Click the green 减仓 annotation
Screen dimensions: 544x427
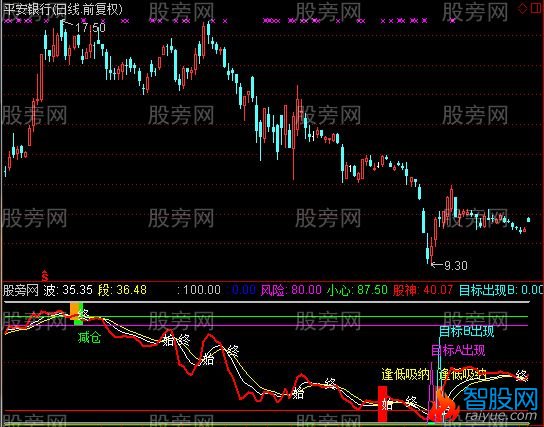90,338
